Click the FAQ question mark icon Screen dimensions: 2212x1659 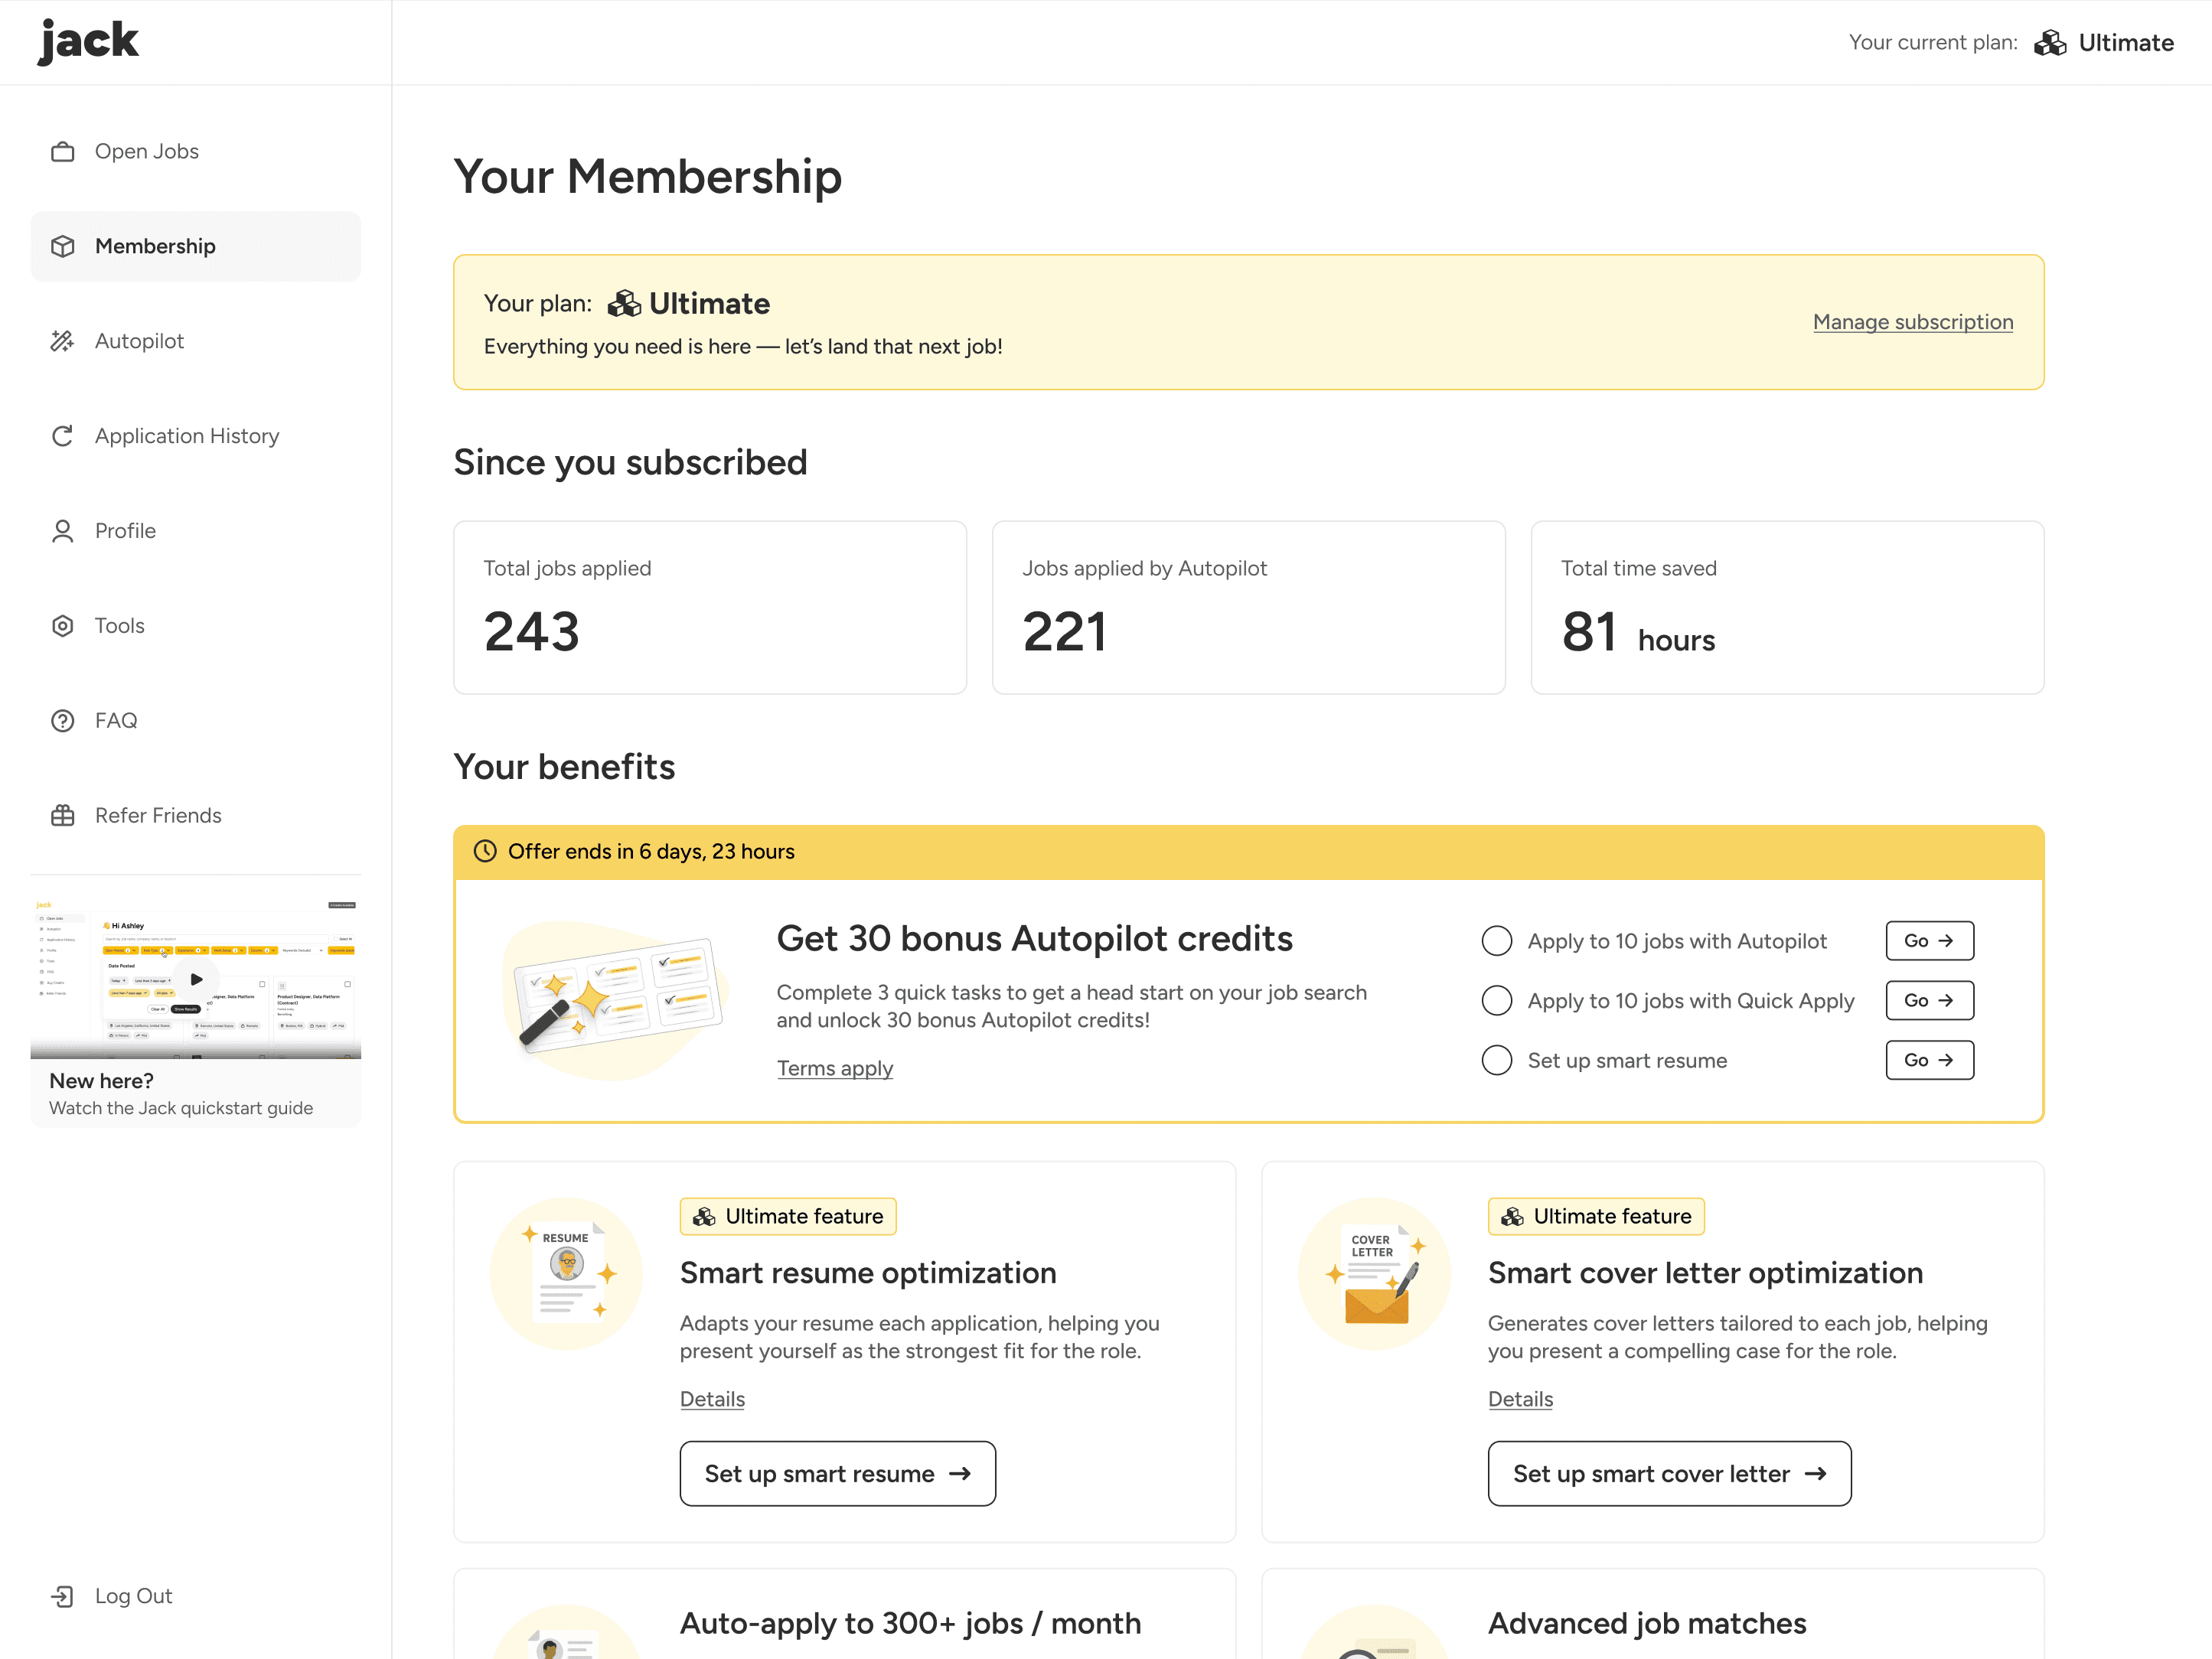click(63, 721)
